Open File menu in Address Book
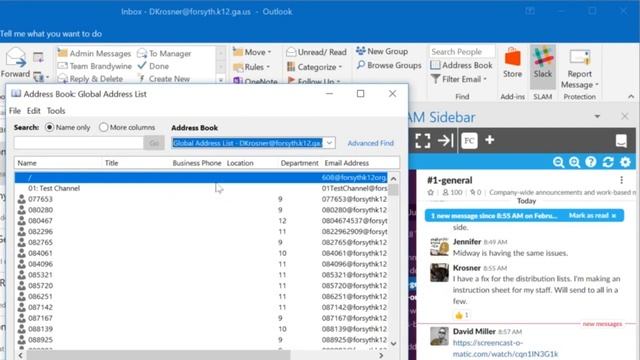The height and width of the screenshot is (360, 640). pos(15,111)
